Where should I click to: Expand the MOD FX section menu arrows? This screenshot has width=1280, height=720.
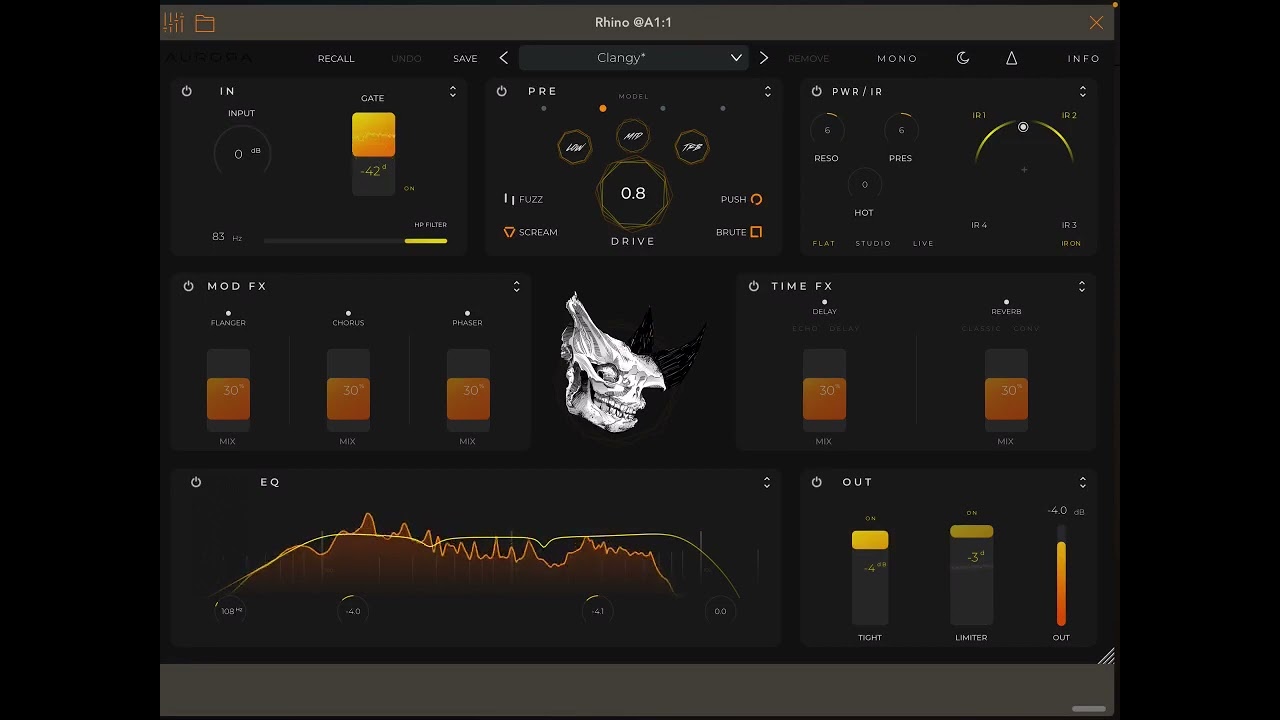click(x=517, y=286)
